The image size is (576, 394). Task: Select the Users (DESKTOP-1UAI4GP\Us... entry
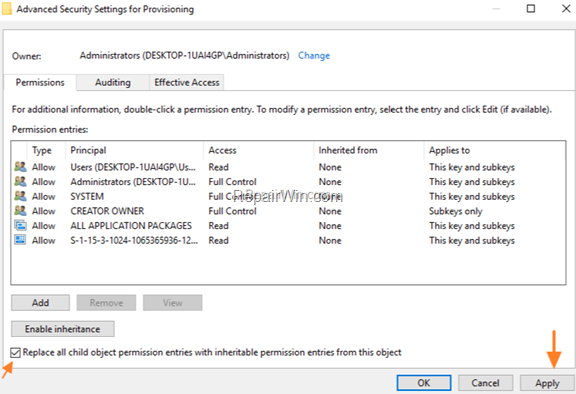(x=288, y=167)
